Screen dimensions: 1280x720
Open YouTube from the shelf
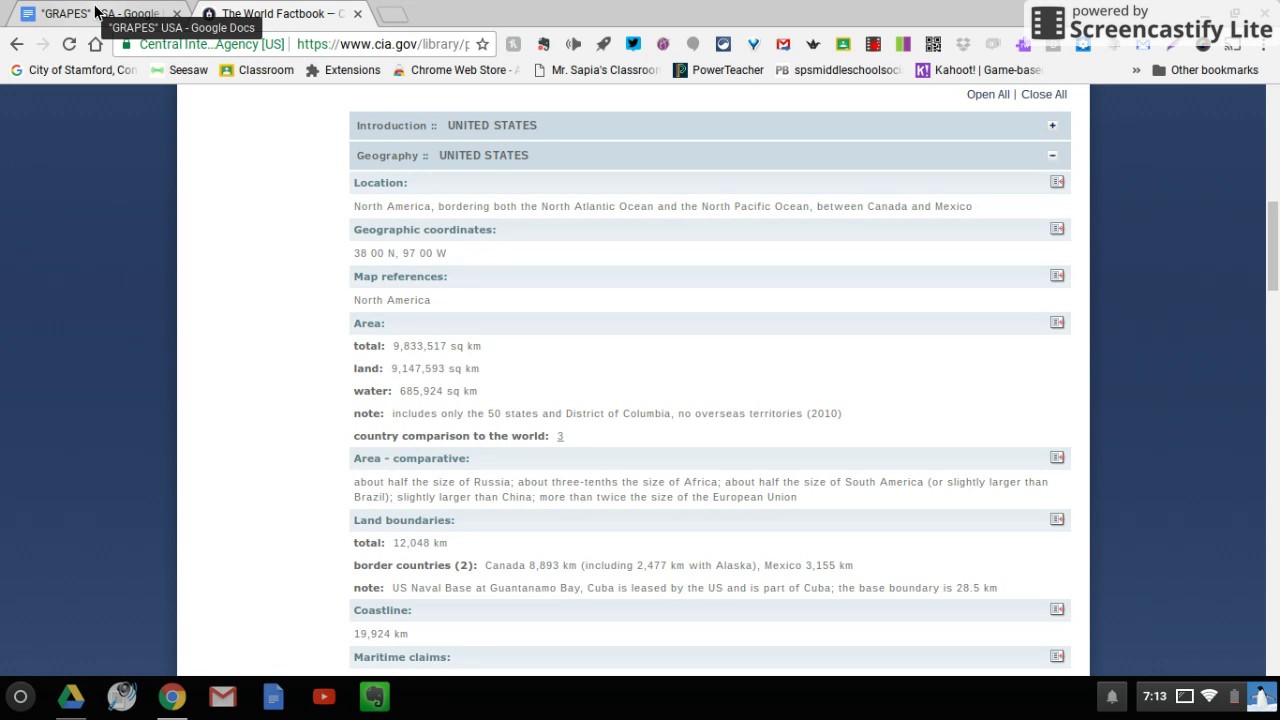tap(324, 696)
